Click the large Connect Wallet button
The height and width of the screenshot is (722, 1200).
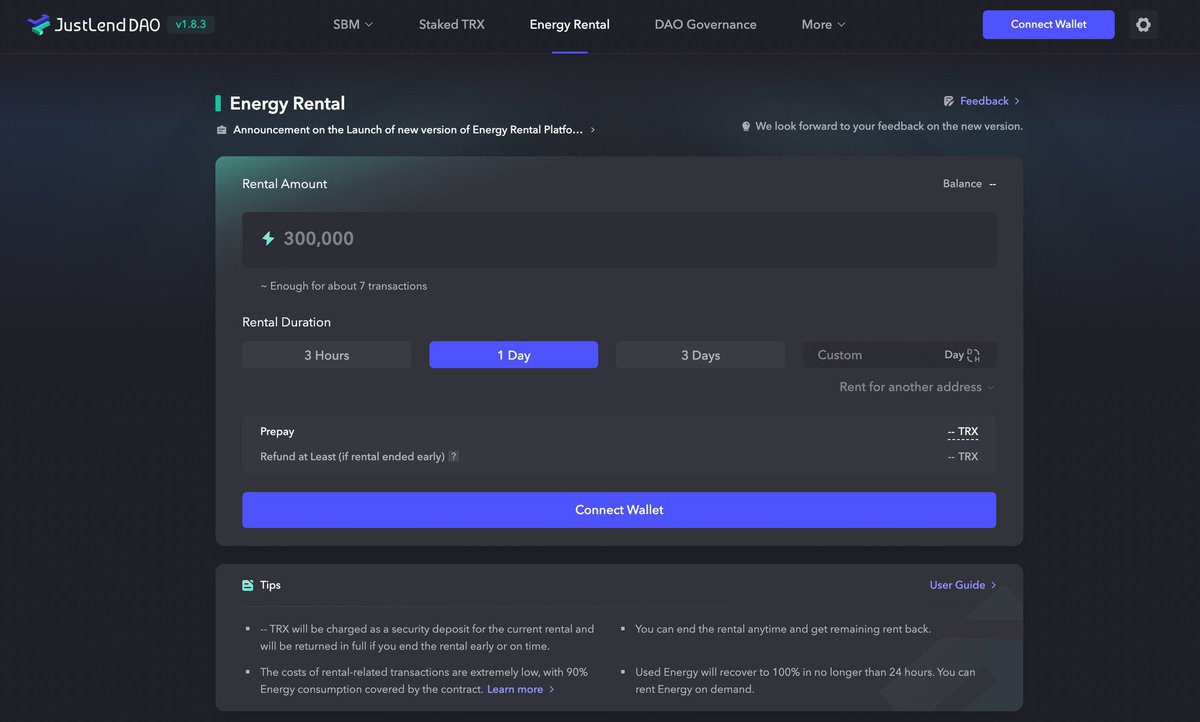point(618,510)
